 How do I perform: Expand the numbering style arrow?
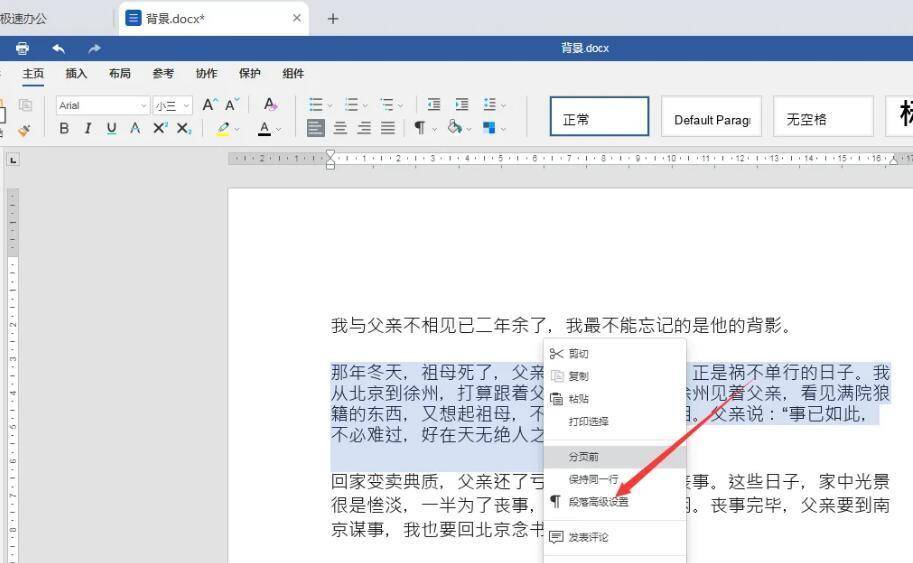coord(365,106)
